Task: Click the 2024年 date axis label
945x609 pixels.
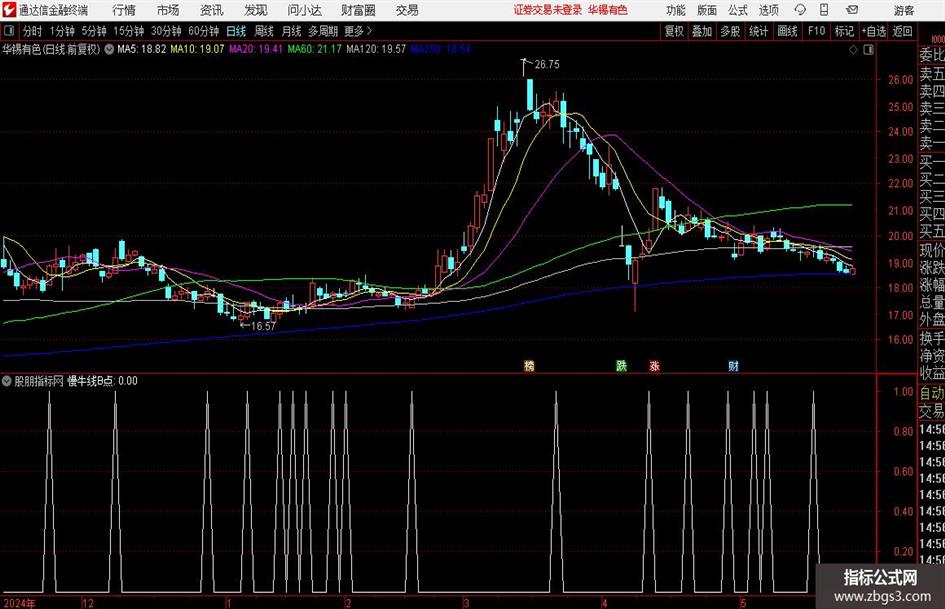Action: (x=19, y=603)
